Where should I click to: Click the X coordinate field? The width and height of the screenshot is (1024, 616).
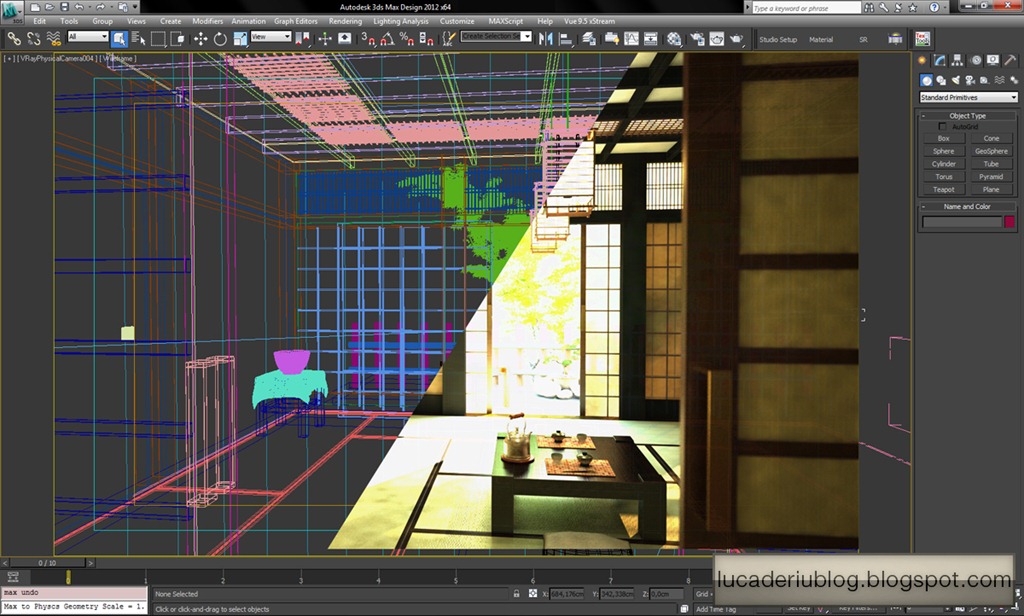pyautogui.click(x=567, y=594)
